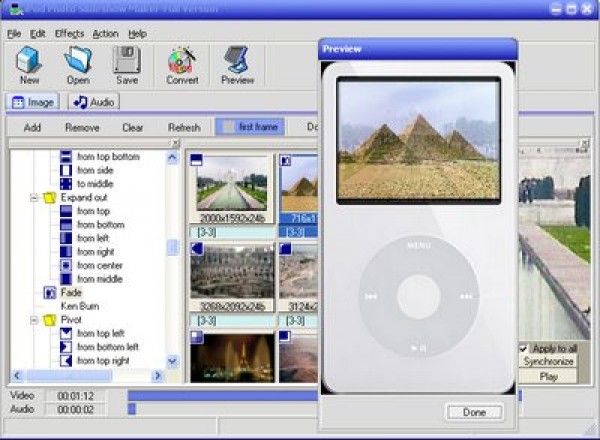Image resolution: width=600 pixels, height=440 pixels.
Task: Click transition badge on night fountain thumbnail
Action: 197,337
